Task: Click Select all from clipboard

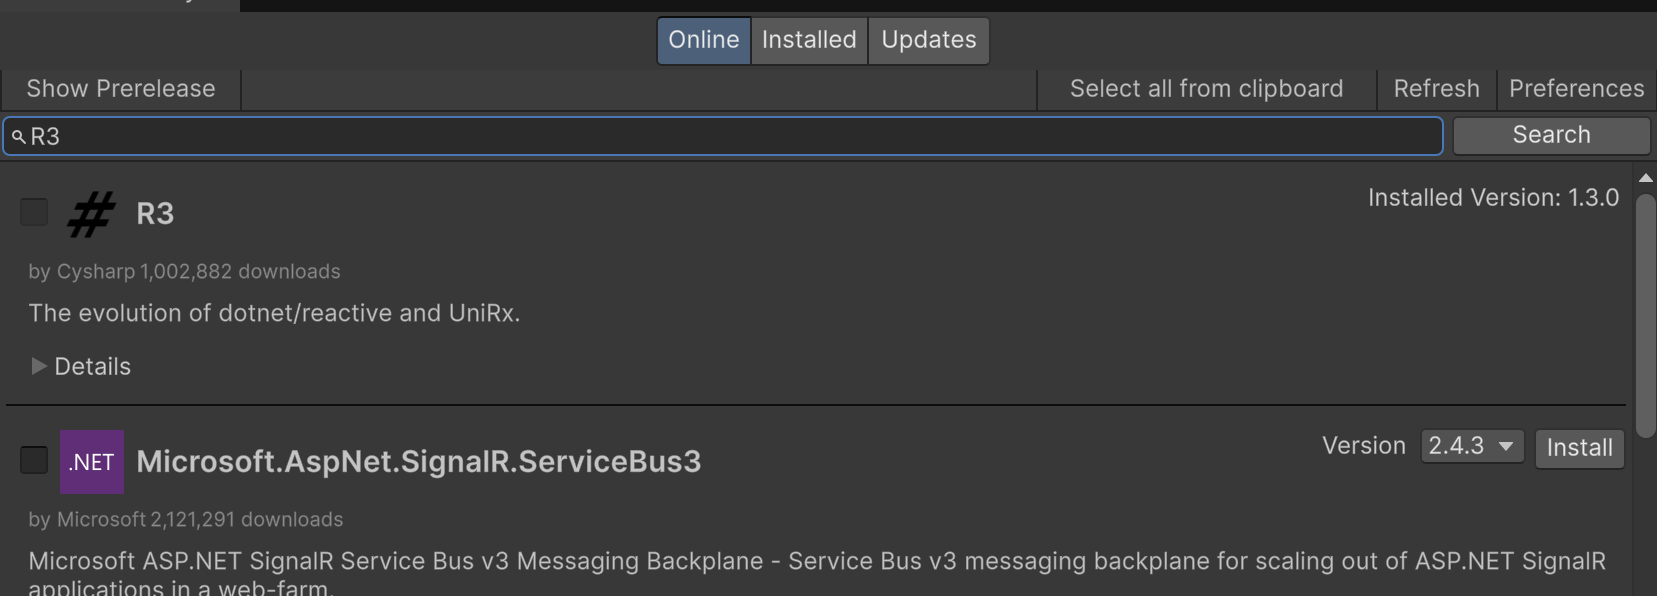Action: pos(1206,89)
